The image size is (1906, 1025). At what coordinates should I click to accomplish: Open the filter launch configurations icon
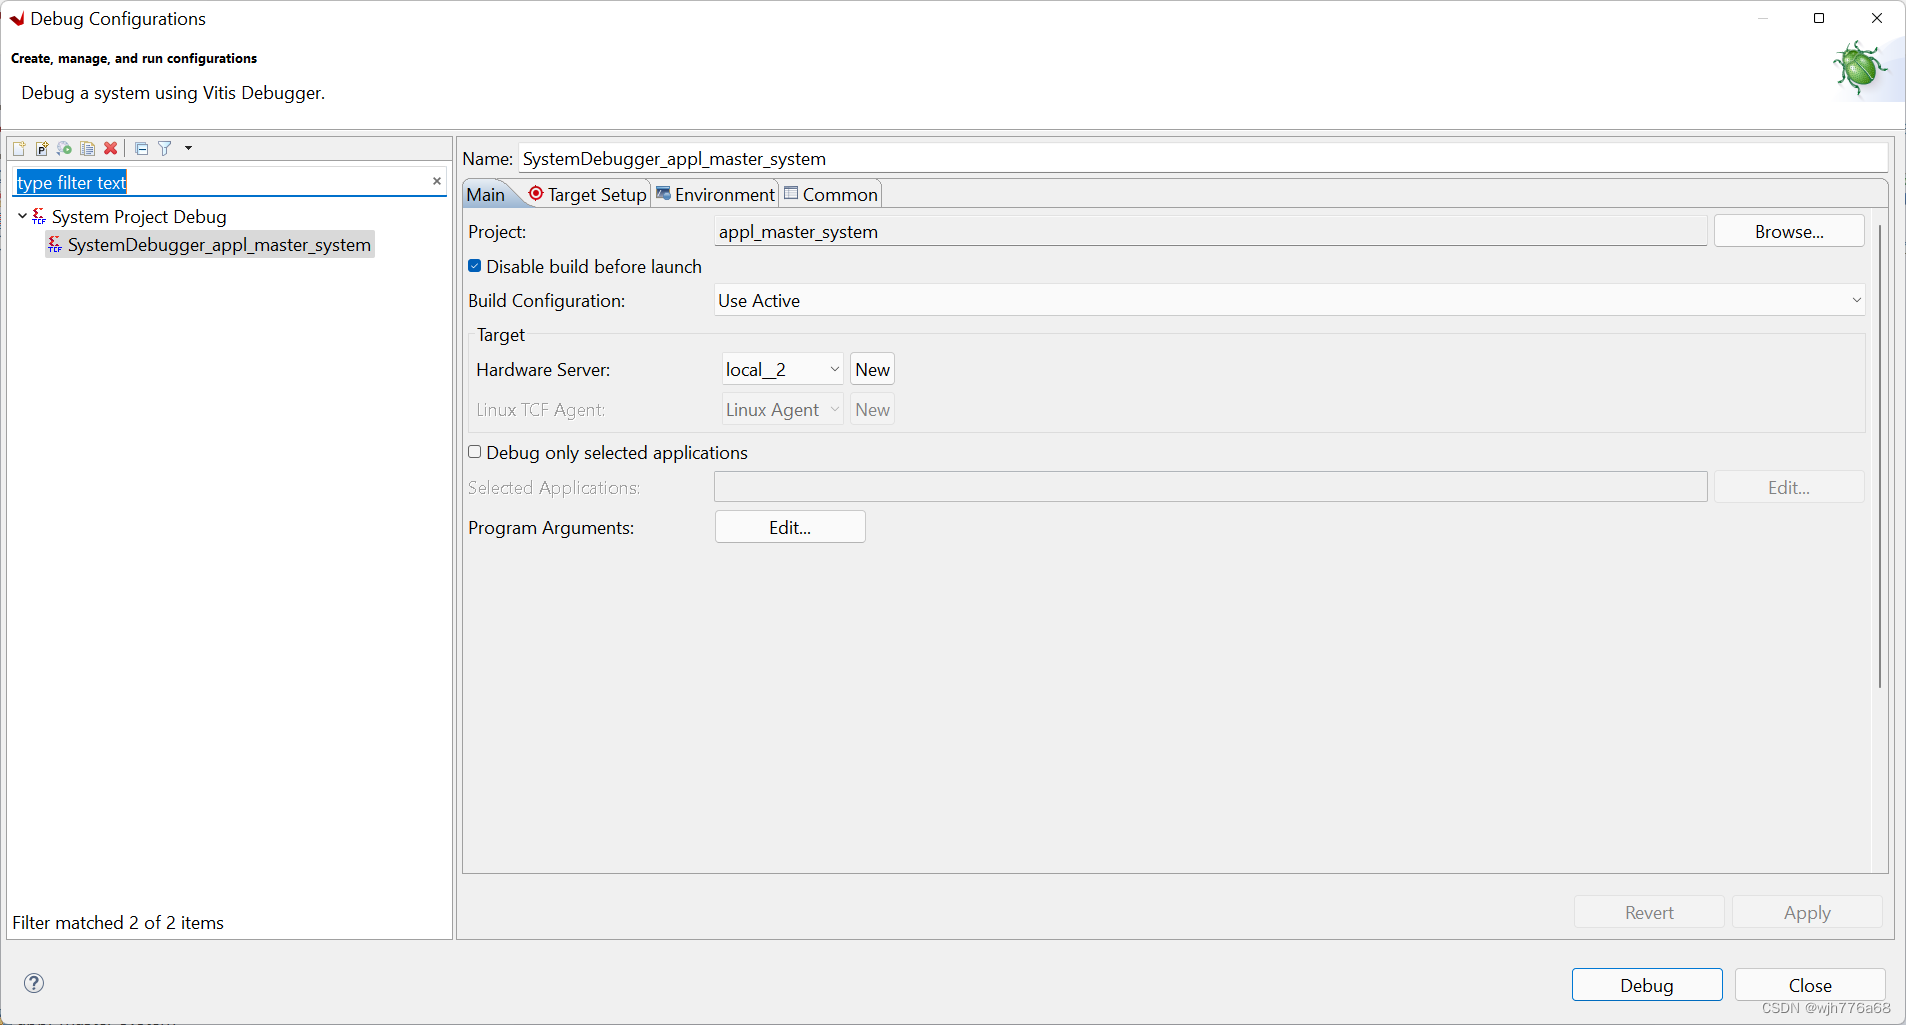pyautogui.click(x=165, y=148)
